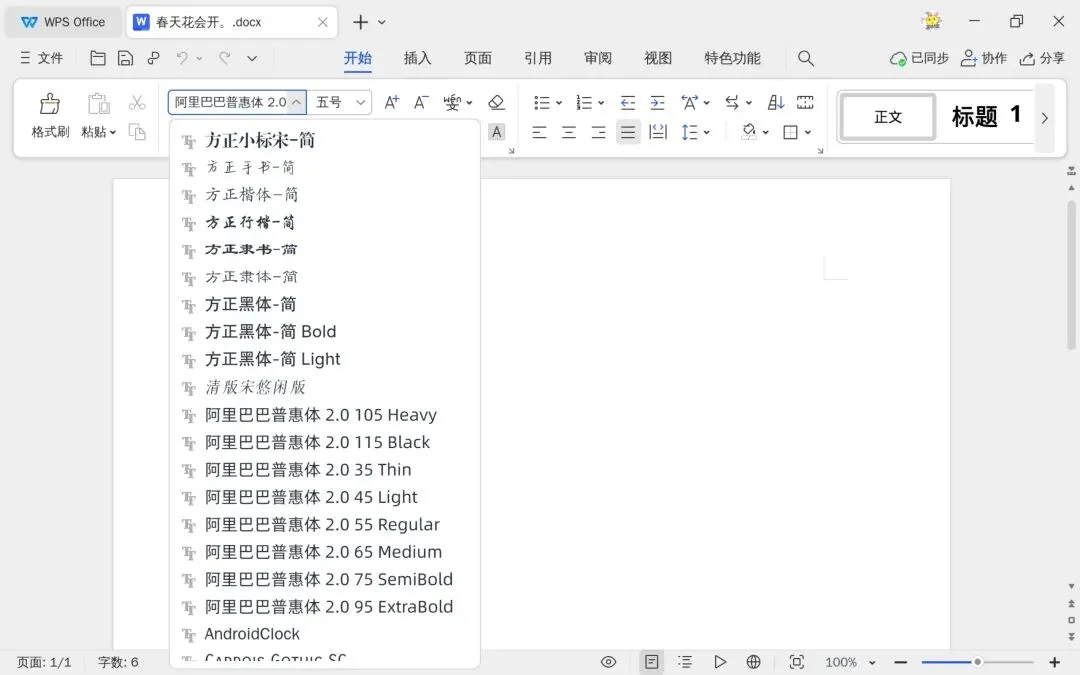Switch to the 视图 tab

658,59
